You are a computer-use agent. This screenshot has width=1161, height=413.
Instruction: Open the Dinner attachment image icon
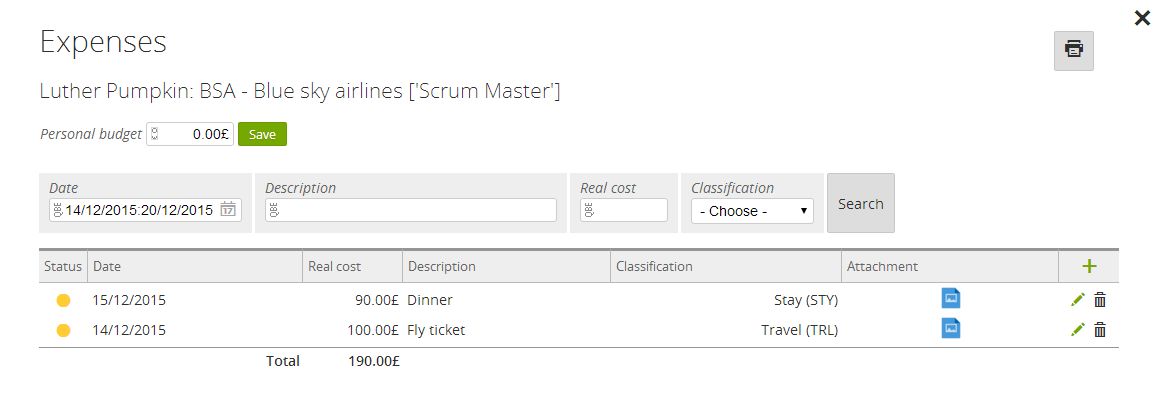951,299
